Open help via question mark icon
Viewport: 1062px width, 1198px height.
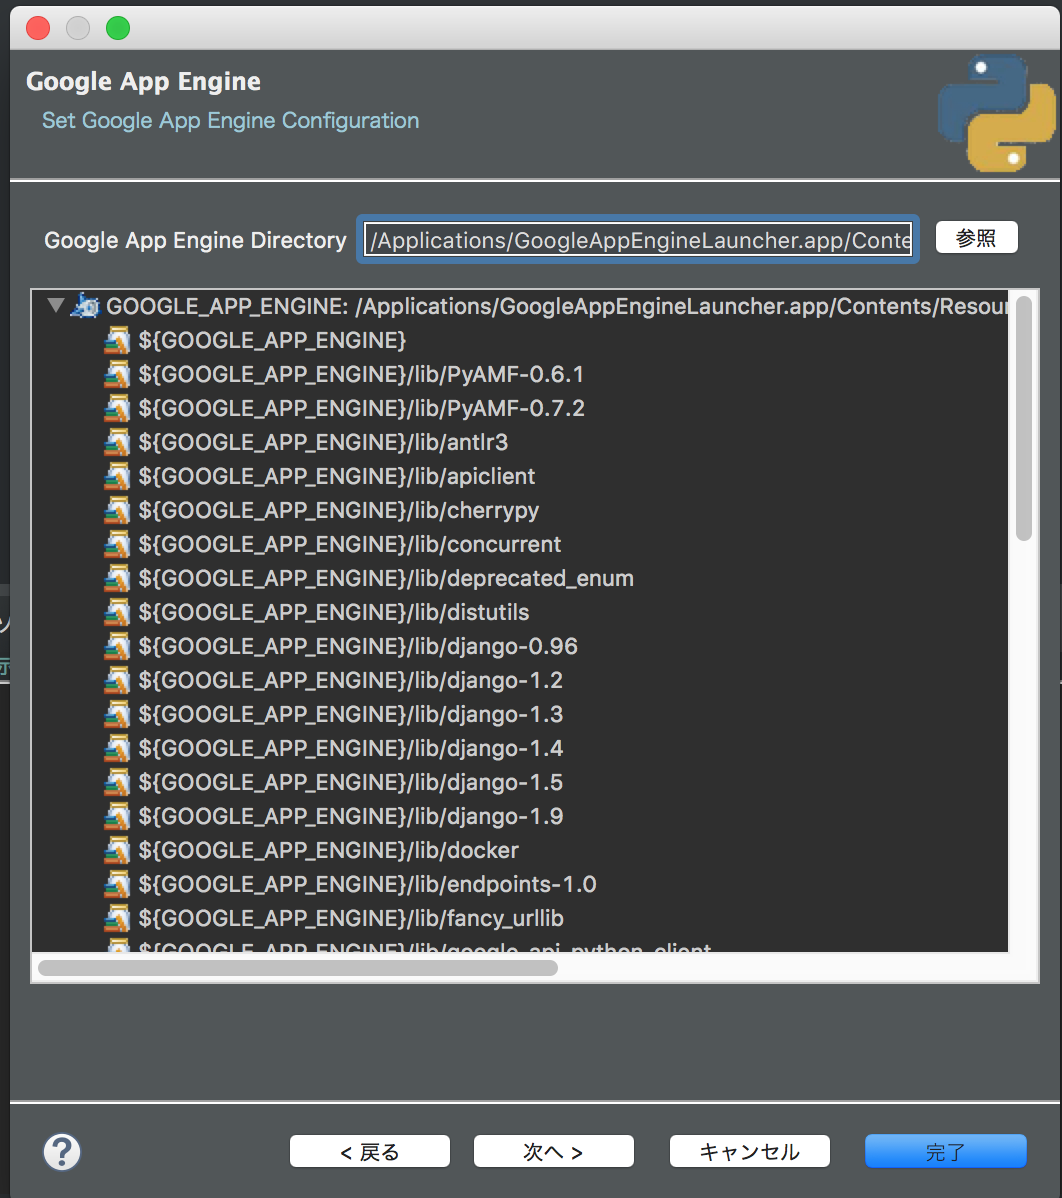point(62,1151)
